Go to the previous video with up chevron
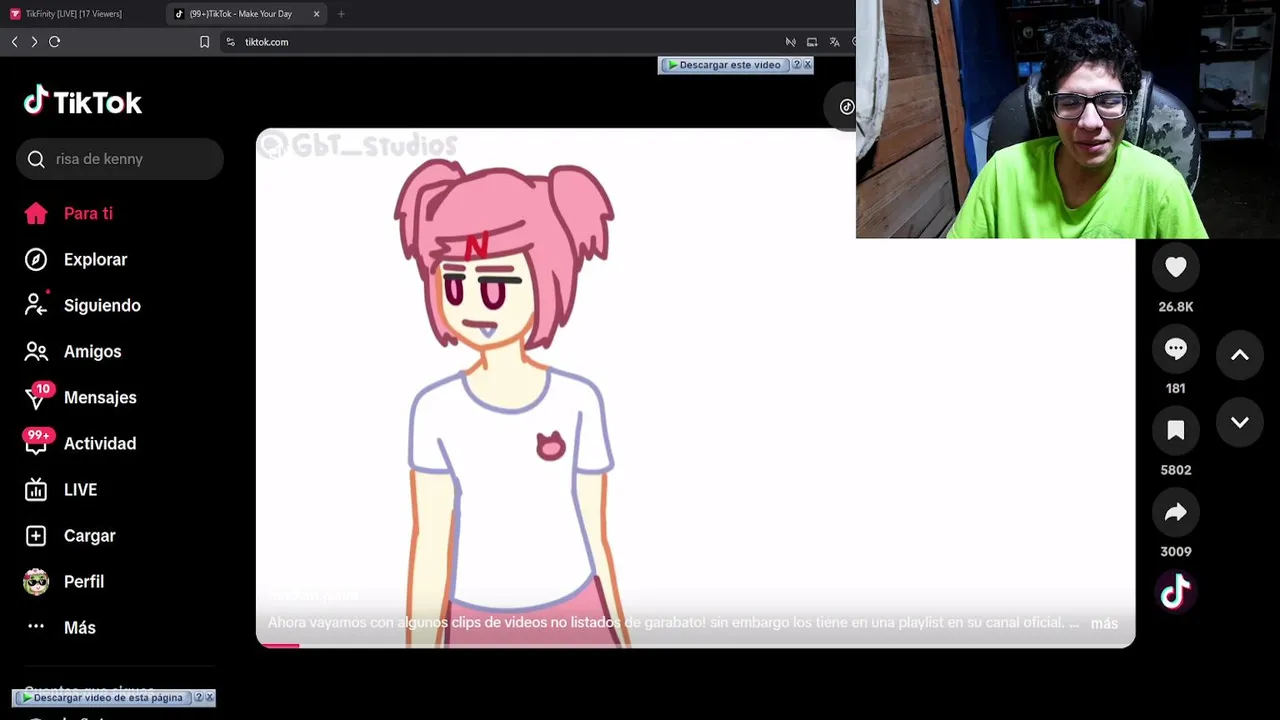 tap(1240, 355)
